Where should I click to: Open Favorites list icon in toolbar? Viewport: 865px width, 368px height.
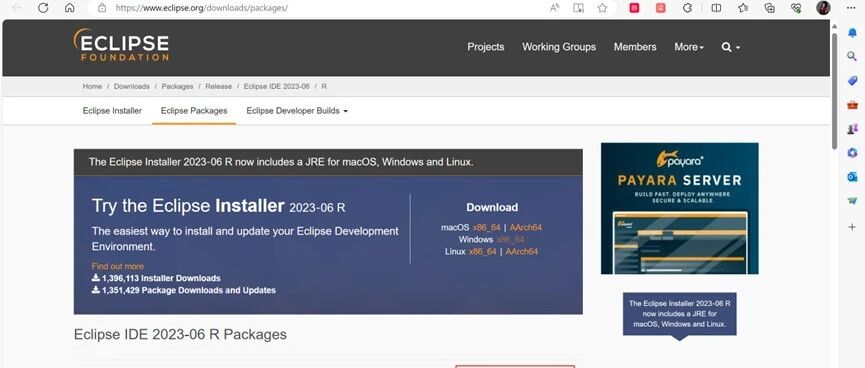743,8
